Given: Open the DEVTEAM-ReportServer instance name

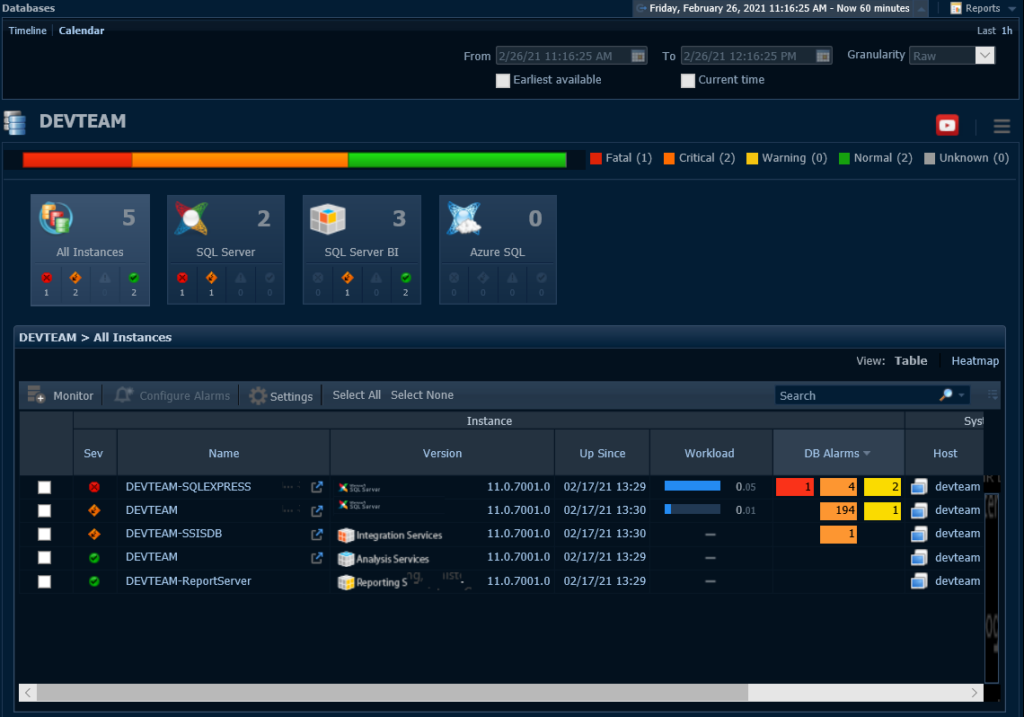Looking at the screenshot, I should 188,581.
